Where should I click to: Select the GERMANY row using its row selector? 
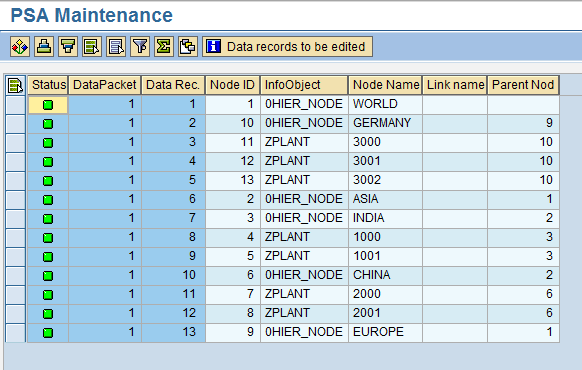pos(16,123)
